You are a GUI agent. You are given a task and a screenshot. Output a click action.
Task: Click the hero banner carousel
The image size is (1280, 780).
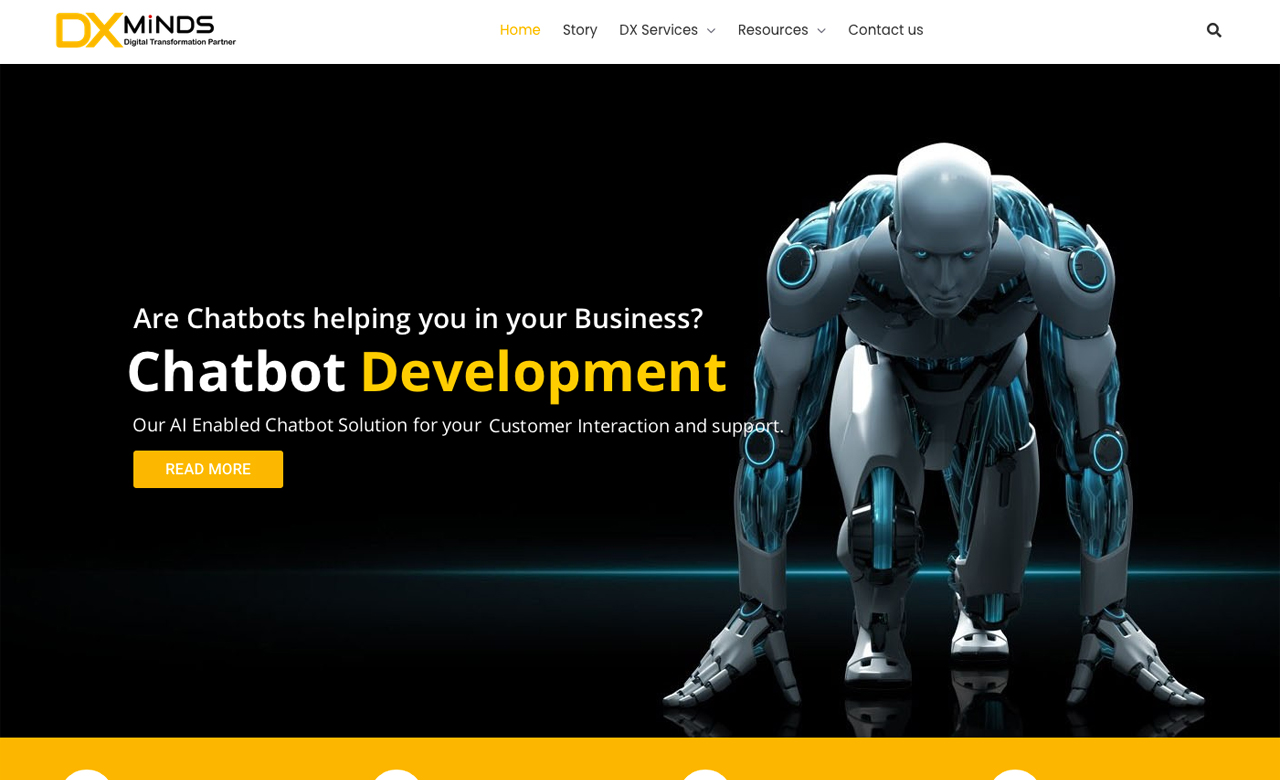click(640, 400)
